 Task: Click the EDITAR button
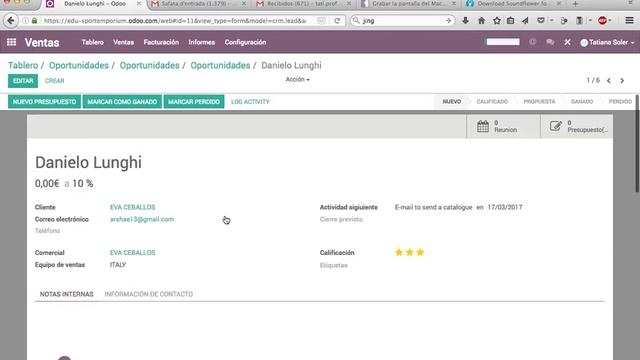(x=23, y=81)
